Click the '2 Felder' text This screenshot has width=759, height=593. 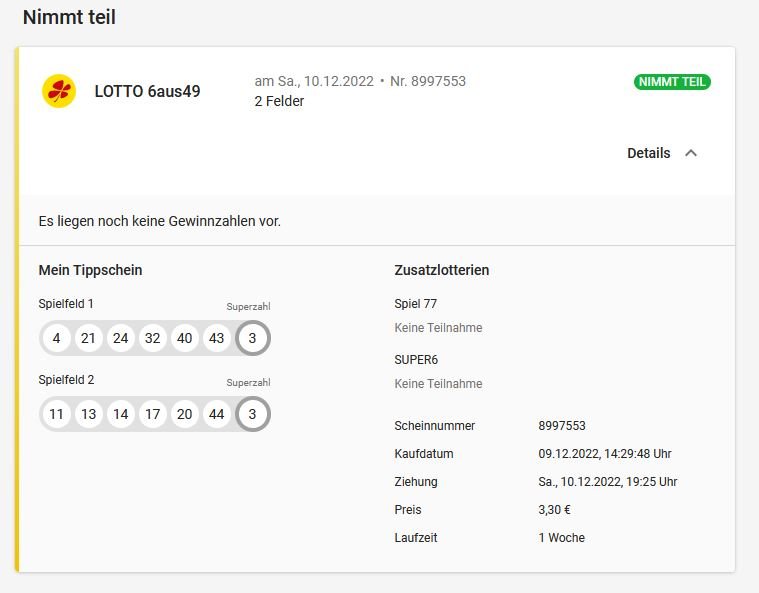point(279,101)
